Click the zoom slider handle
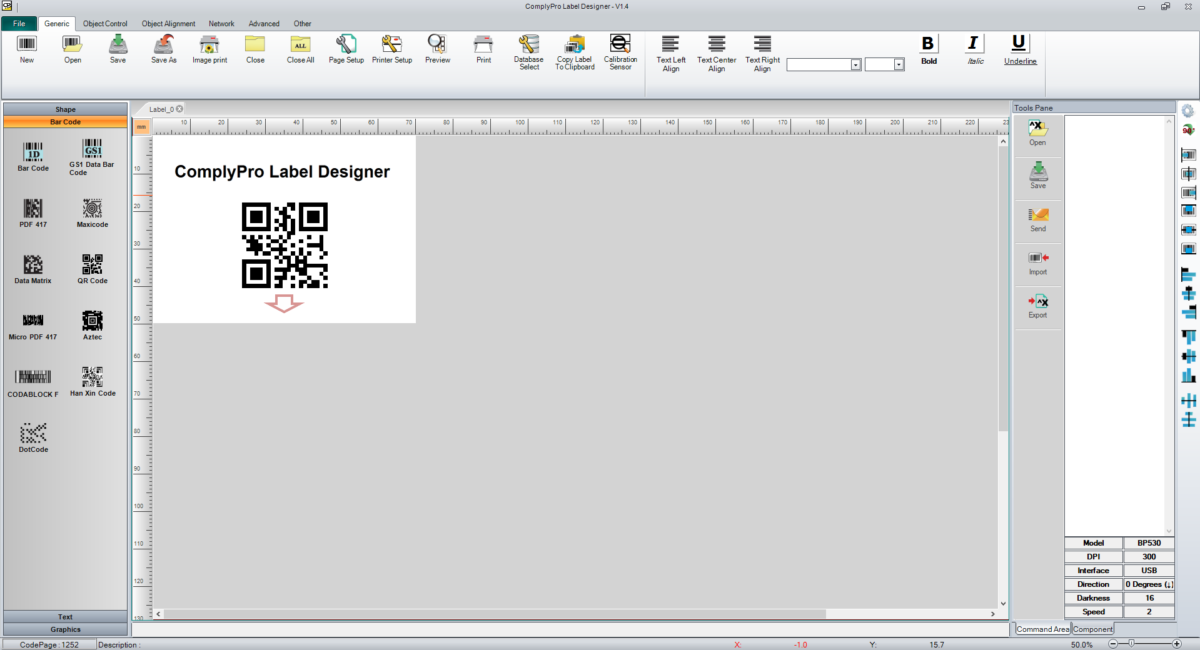The image size is (1200, 650). [x=1131, y=645]
